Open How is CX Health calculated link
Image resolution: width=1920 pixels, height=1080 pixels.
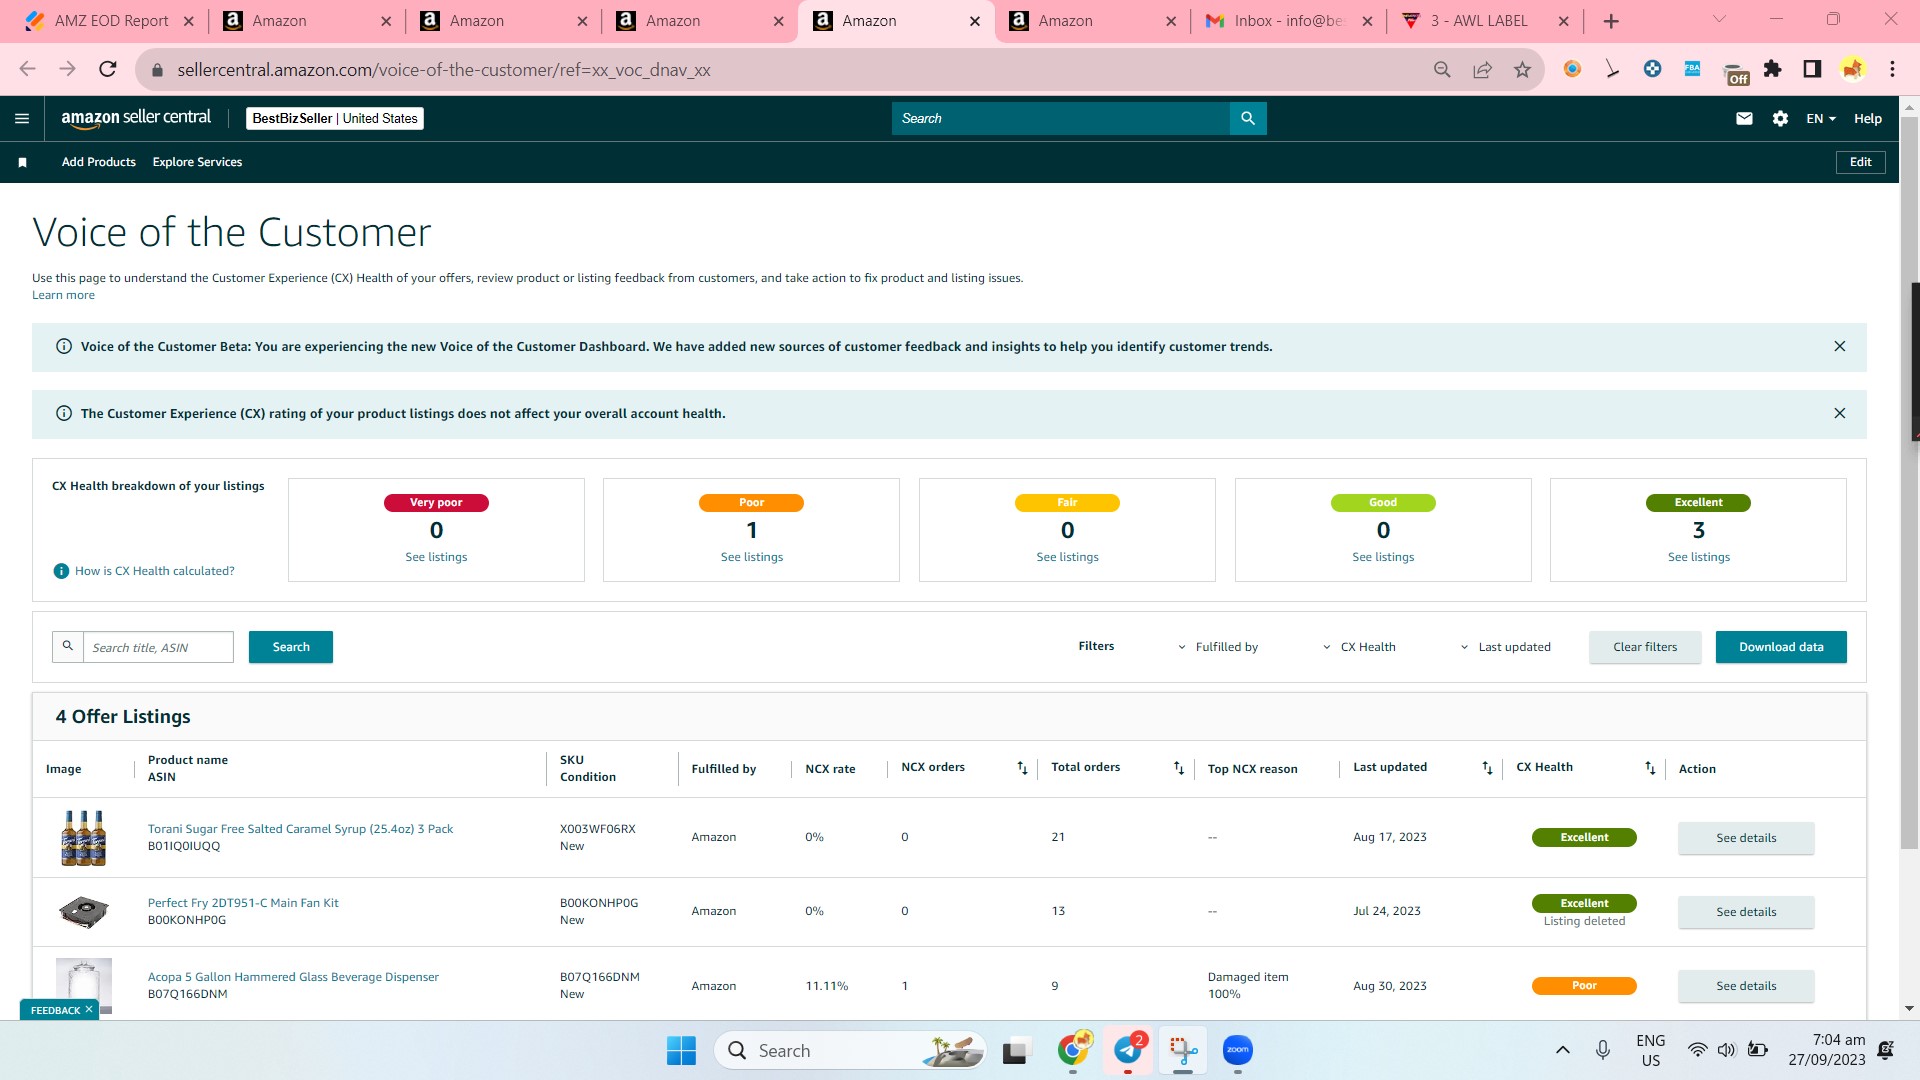click(x=155, y=571)
